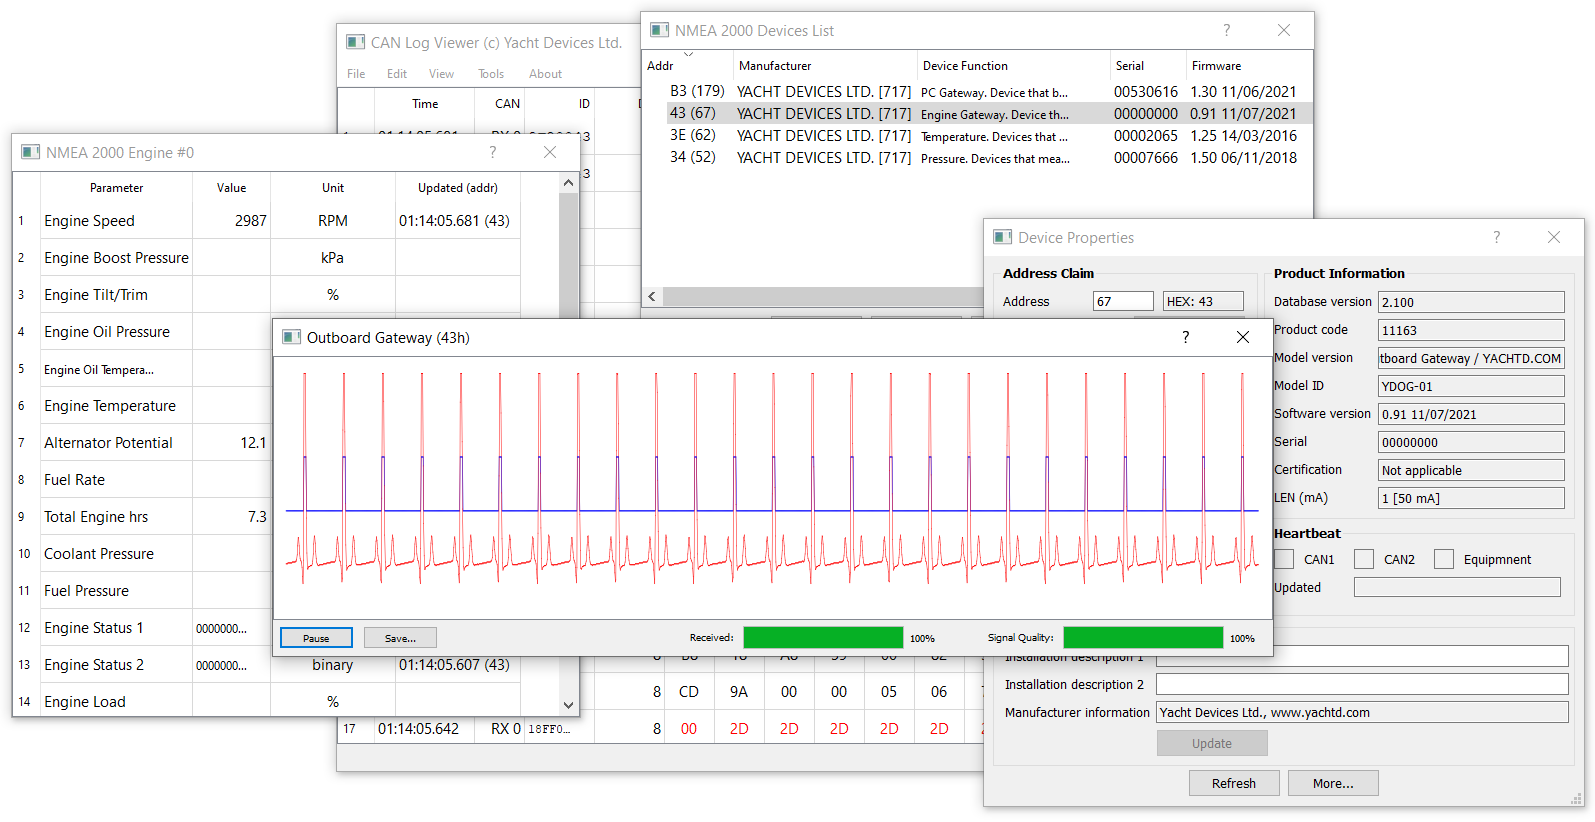1595x822 pixels.
Task: Click the Manufacturer information field
Action: point(1362,712)
